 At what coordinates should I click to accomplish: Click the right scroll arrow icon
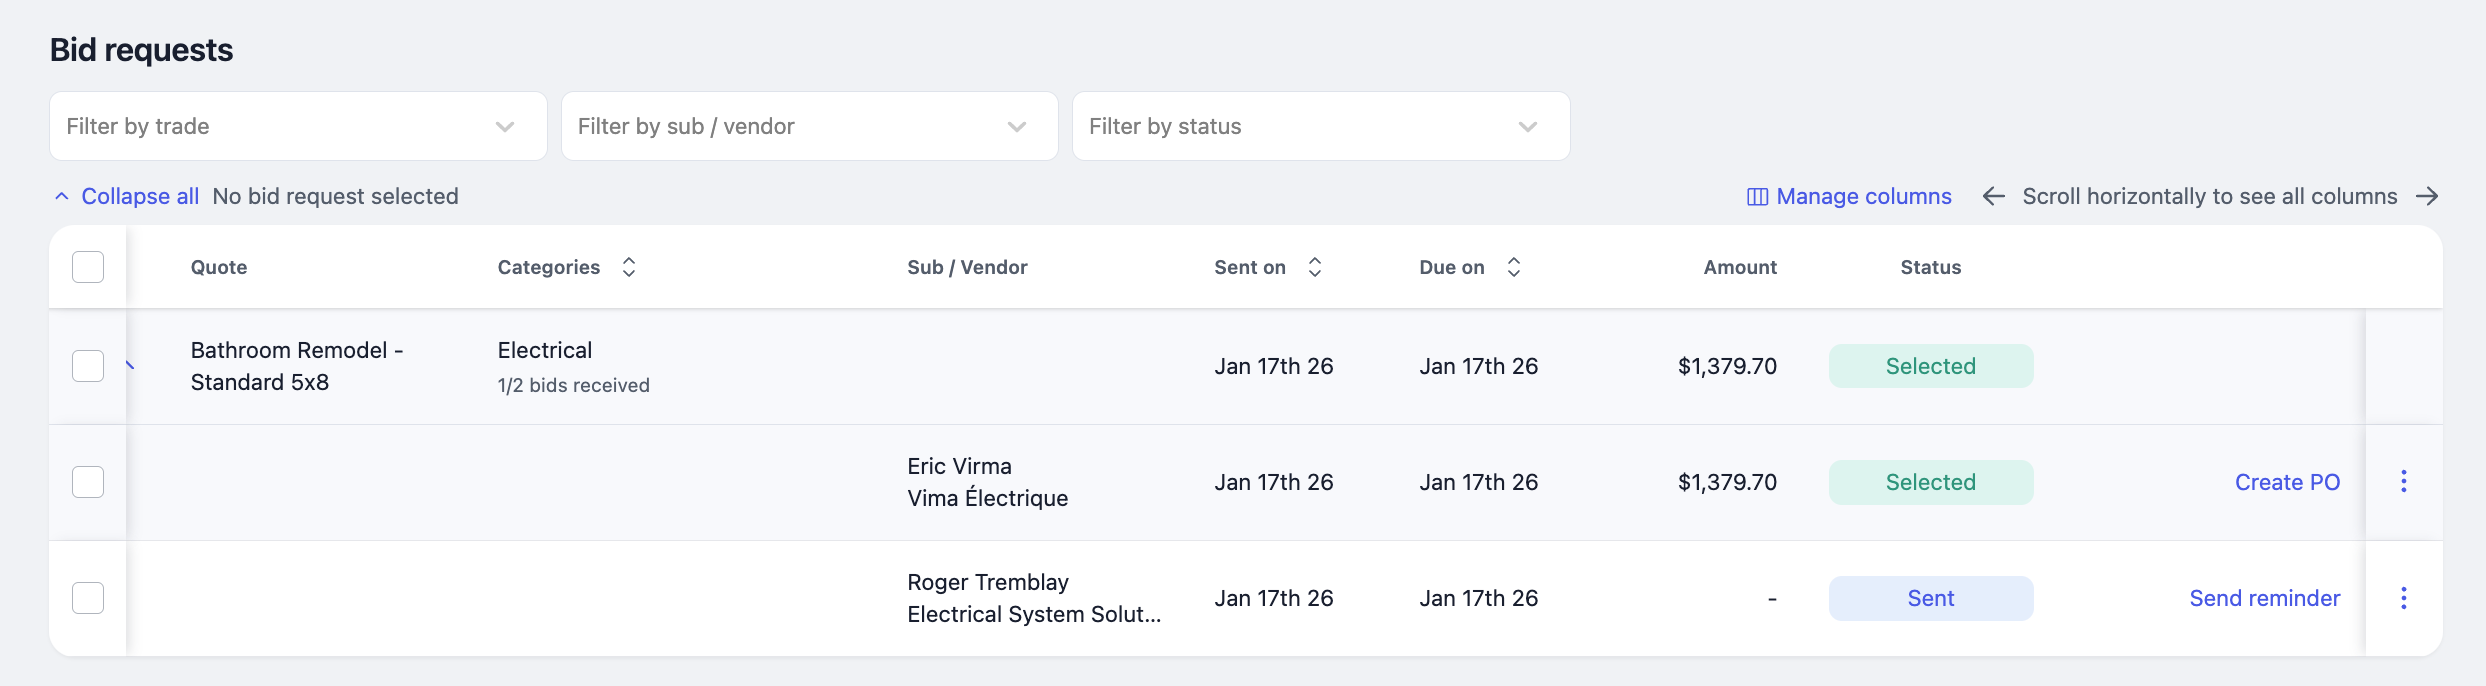(2427, 197)
